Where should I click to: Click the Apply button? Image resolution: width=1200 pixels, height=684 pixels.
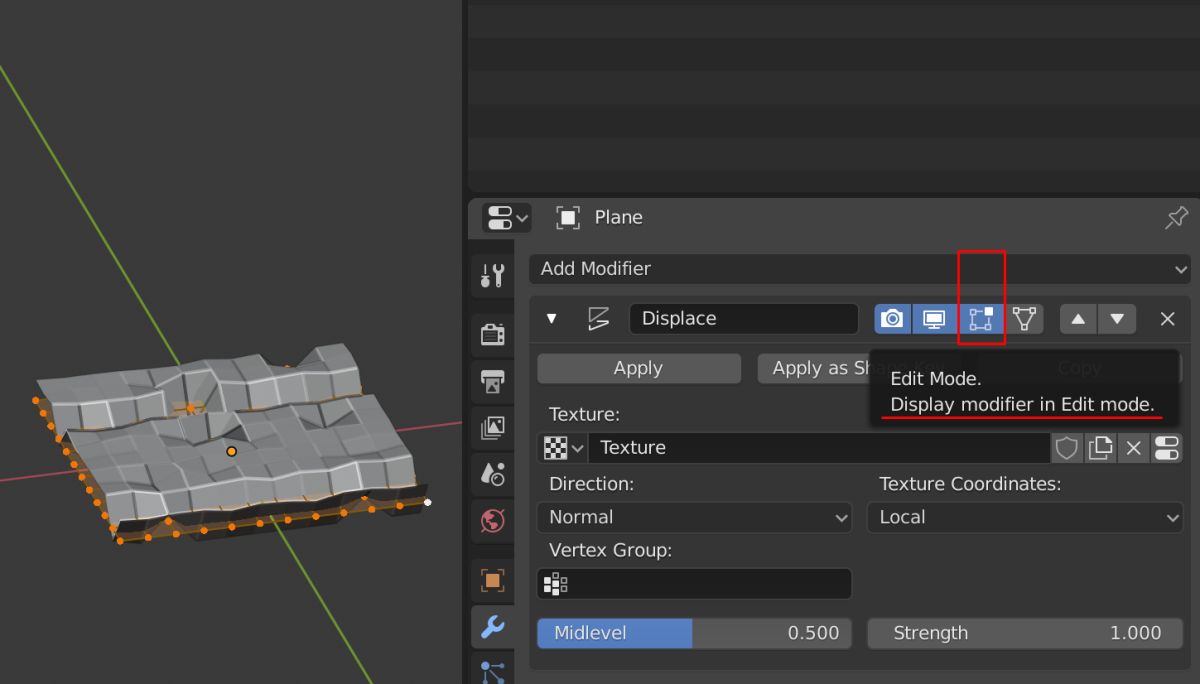pyautogui.click(x=639, y=368)
